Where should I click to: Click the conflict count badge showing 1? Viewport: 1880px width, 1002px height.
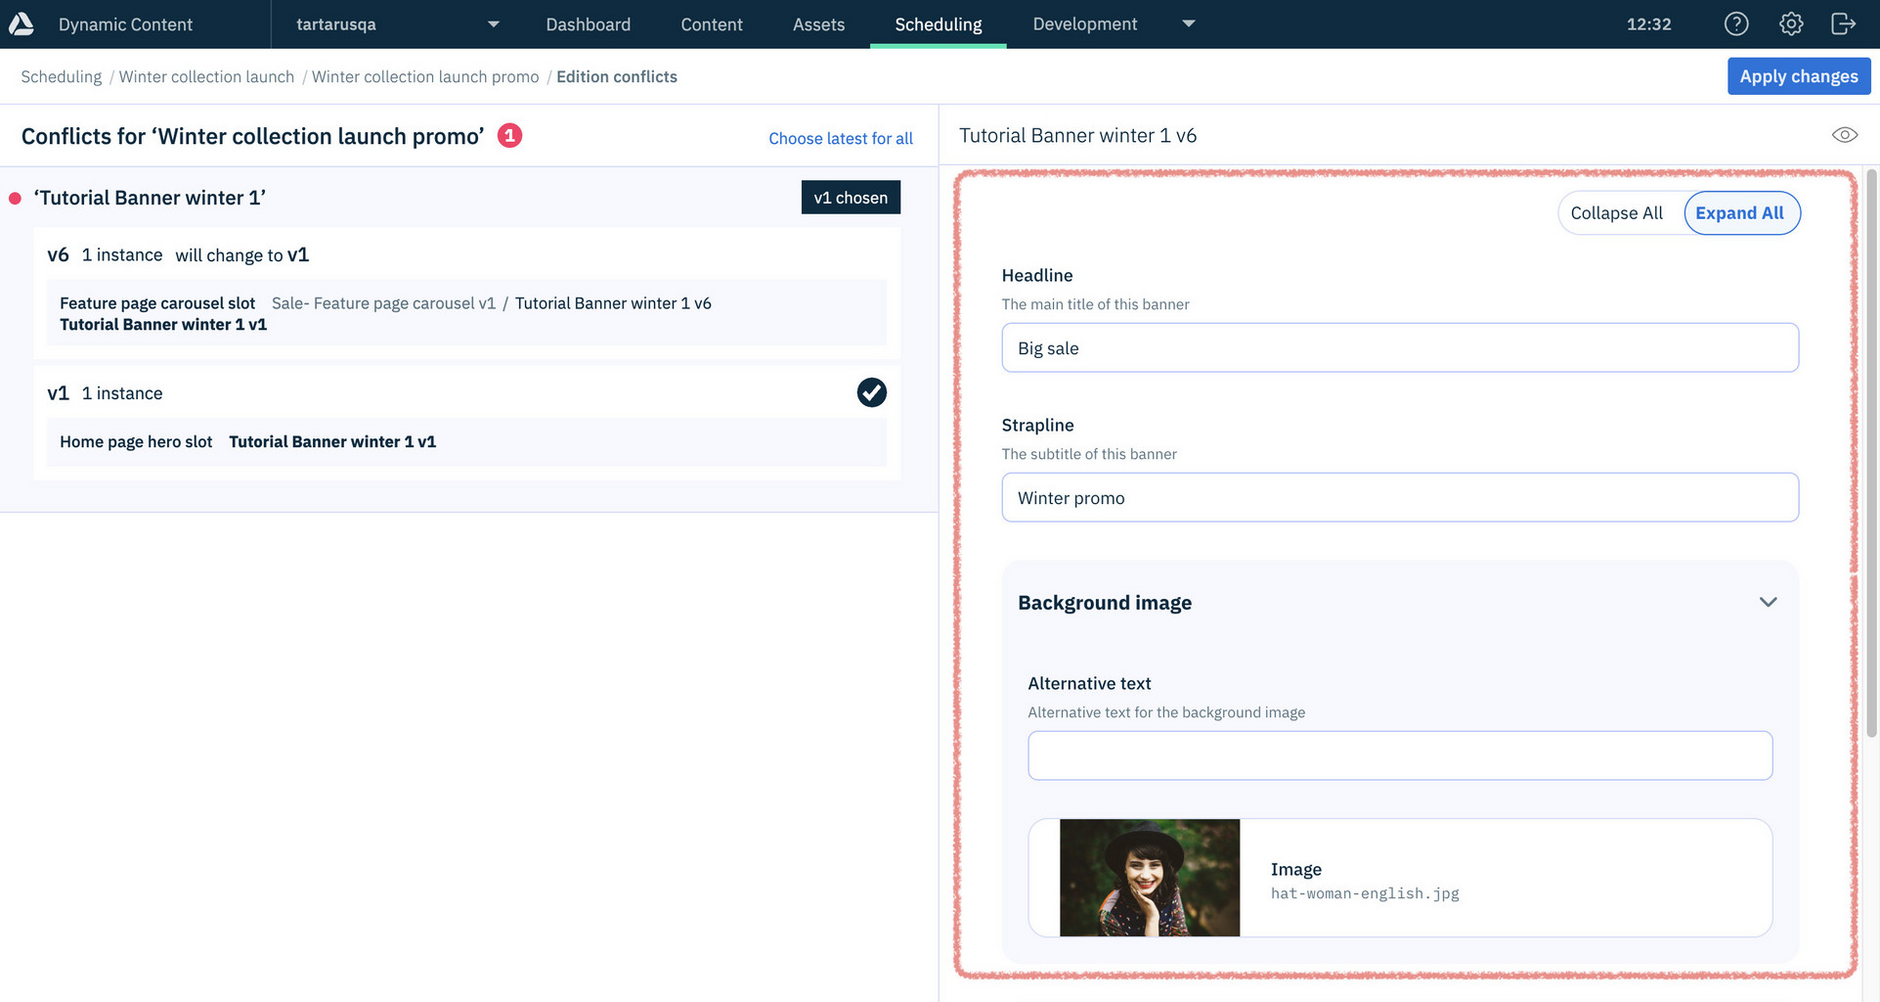pos(510,134)
